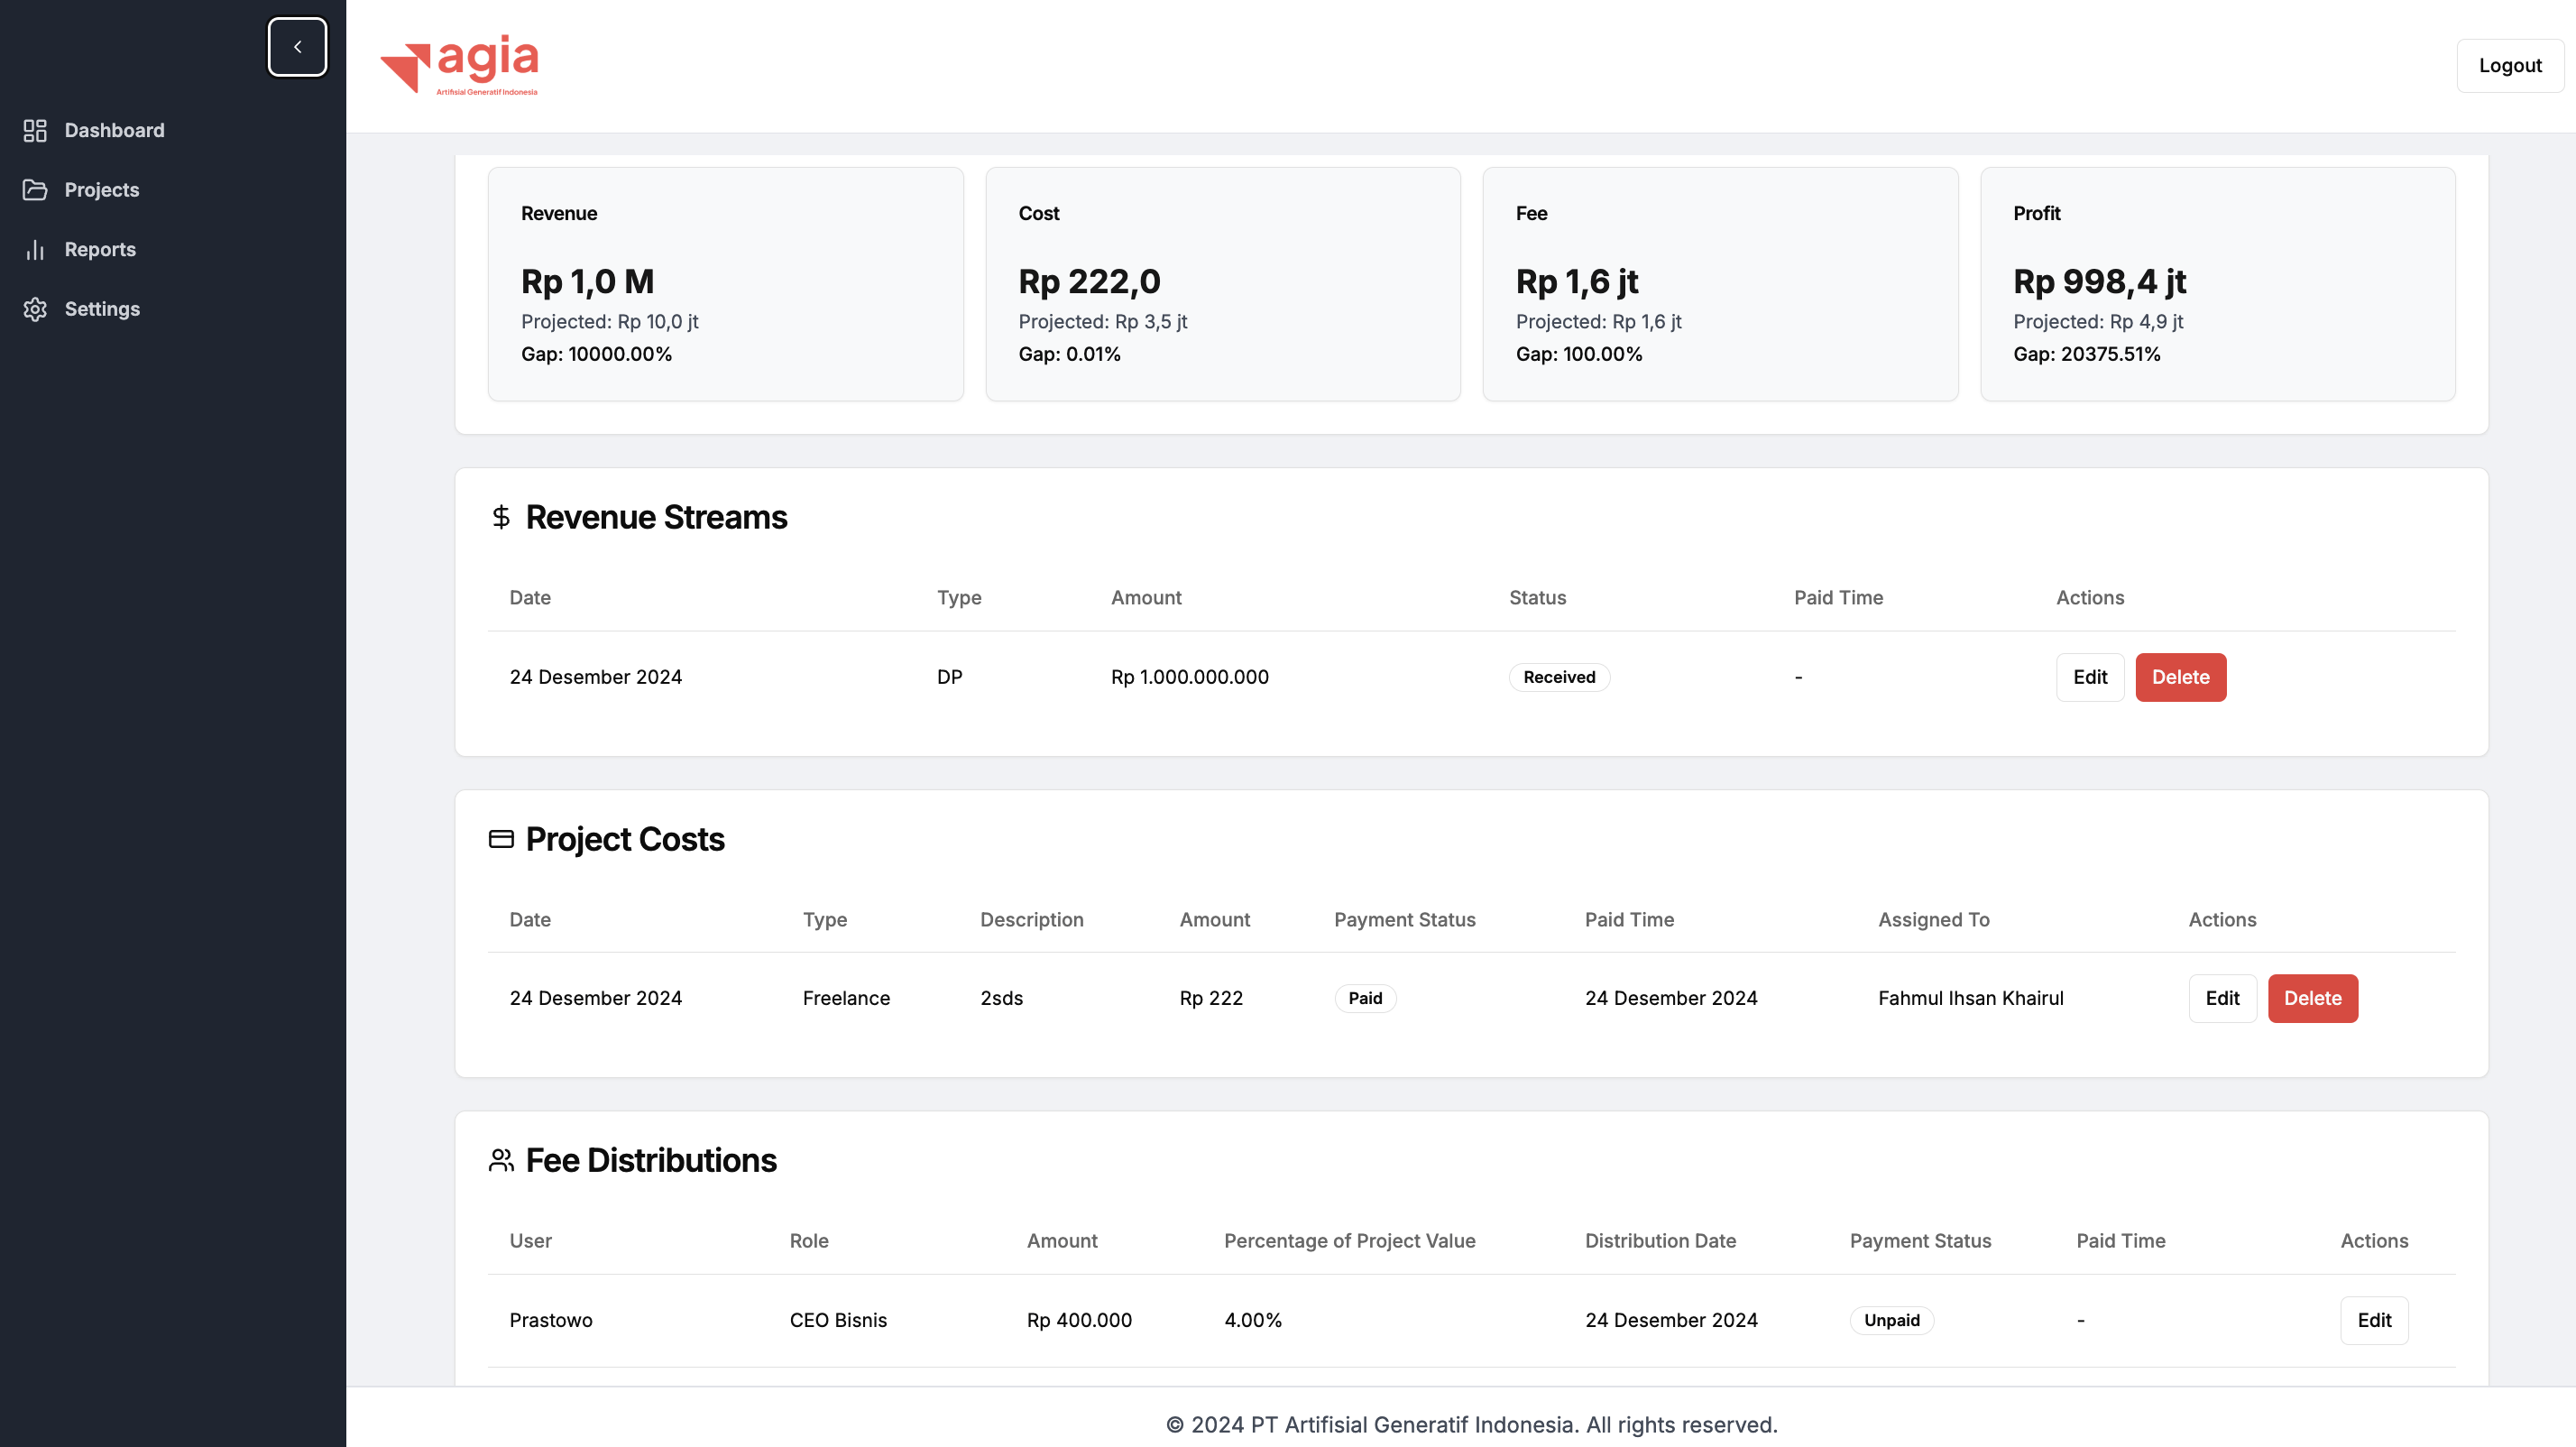Screen dimensions: 2576x1447
Task: Toggle Payment Status for Prastowo entry
Action: click(x=1891, y=1320)
